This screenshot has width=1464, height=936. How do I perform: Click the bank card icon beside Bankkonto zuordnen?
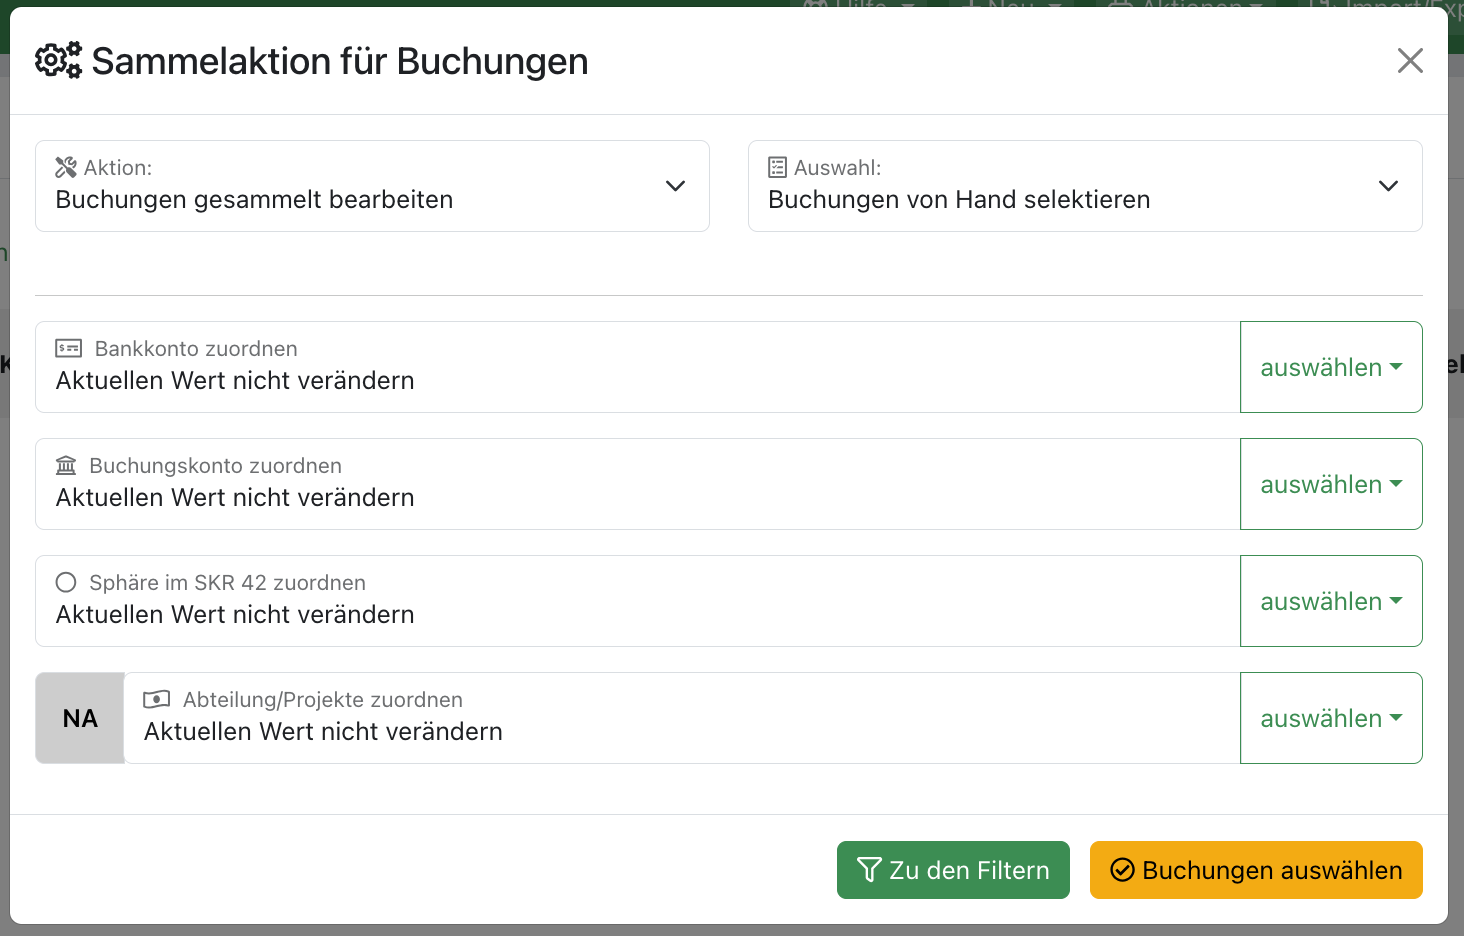(x=68, y=349)
